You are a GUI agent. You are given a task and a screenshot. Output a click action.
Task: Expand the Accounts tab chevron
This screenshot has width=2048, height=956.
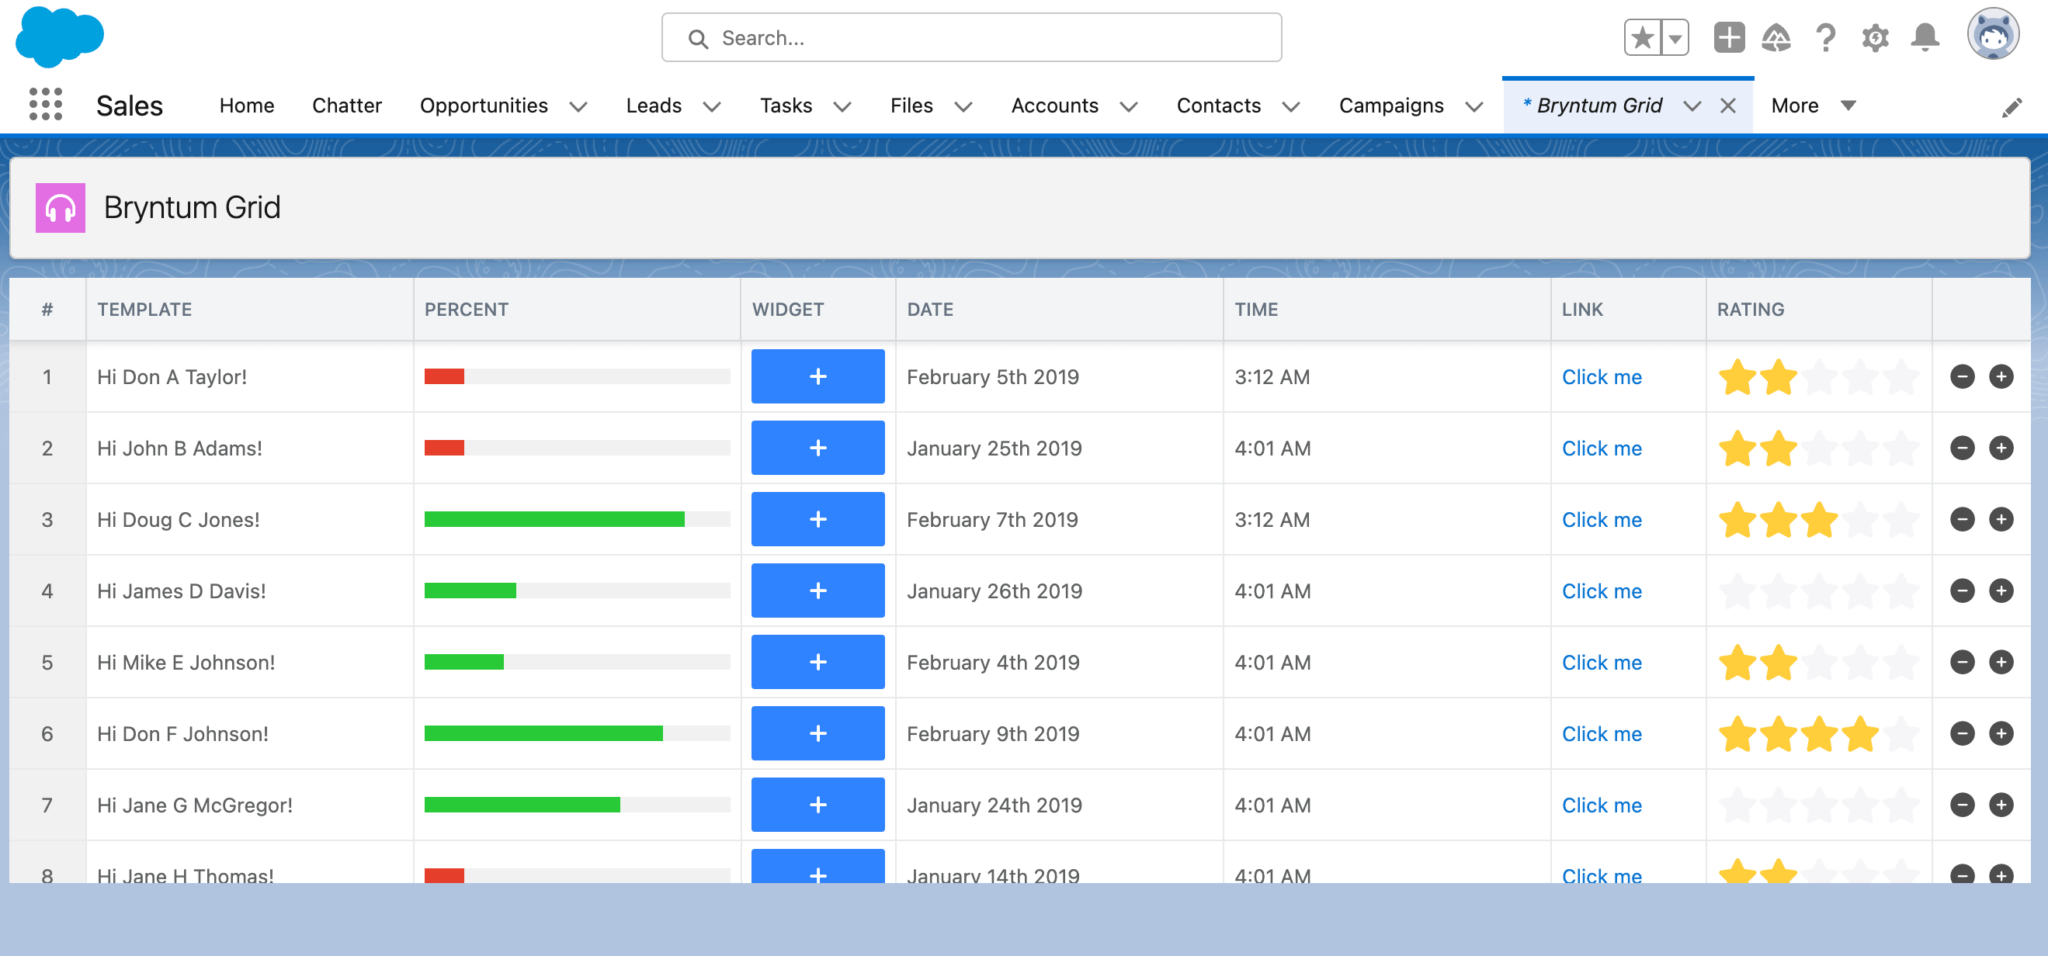click(x=1129, y=106)
